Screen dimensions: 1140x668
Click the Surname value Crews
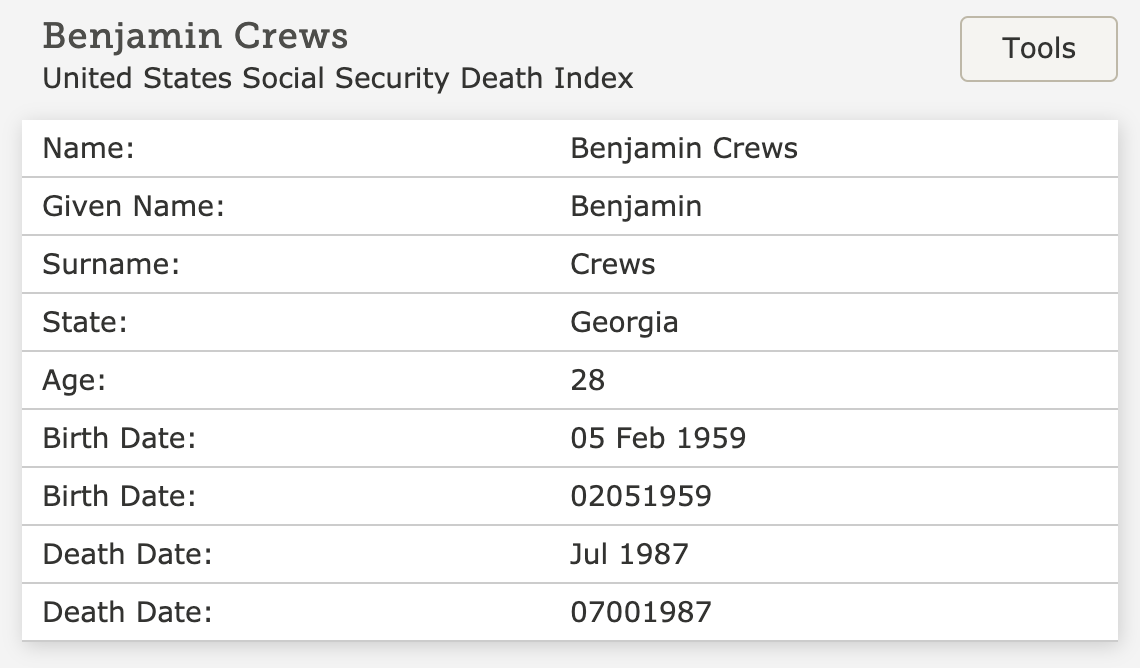612,264
